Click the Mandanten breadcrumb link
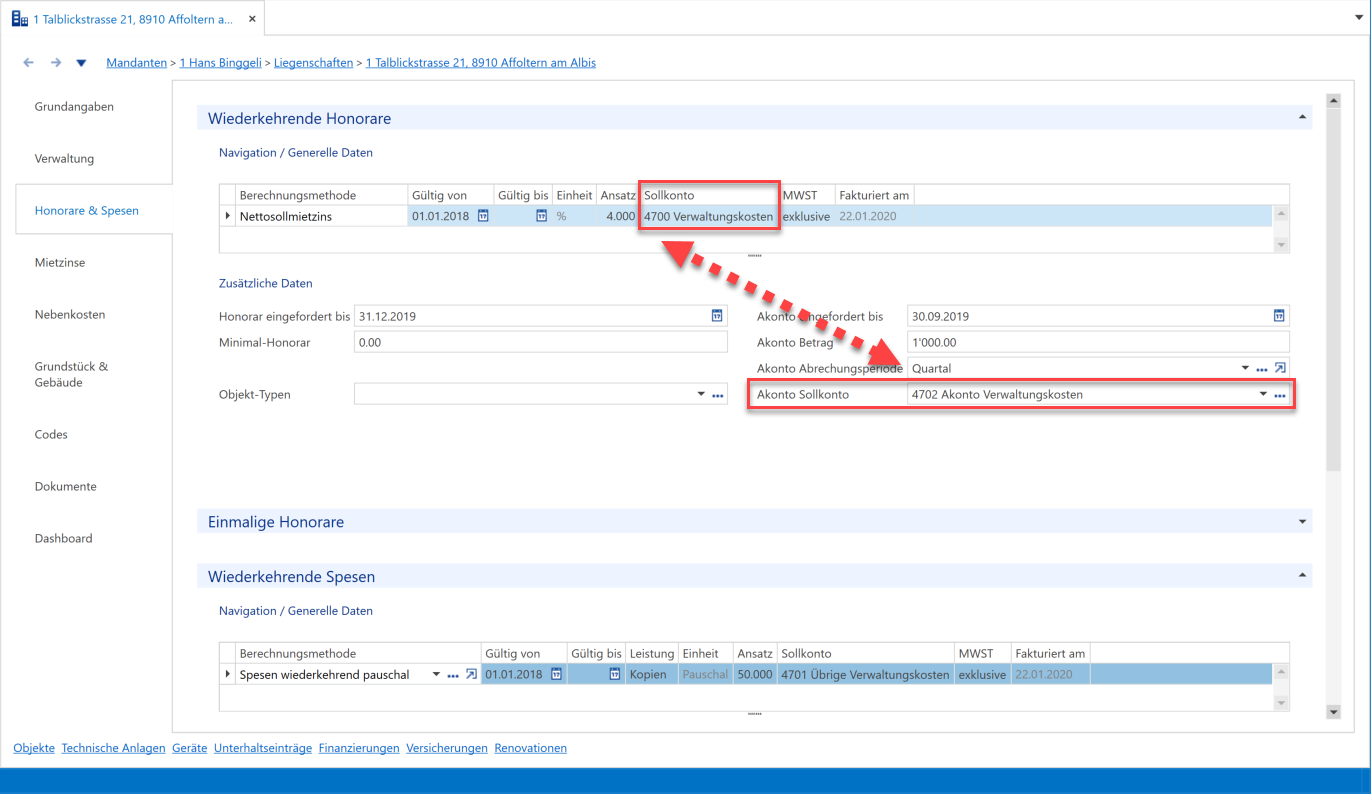The image size is (1371, 794). click(x=137, y=63)
